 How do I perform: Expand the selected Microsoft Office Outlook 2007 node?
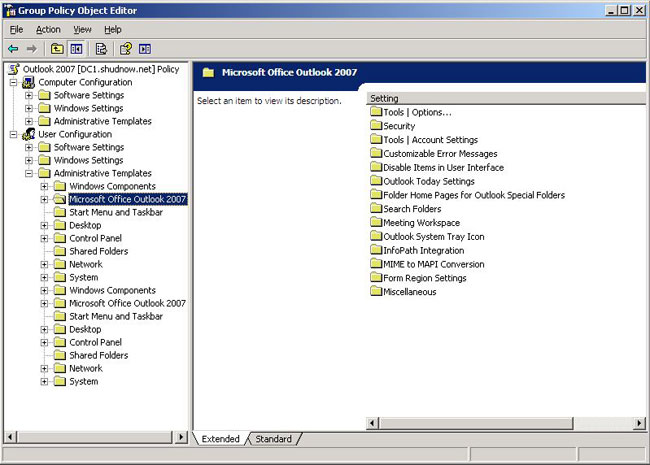coord(44,199)
